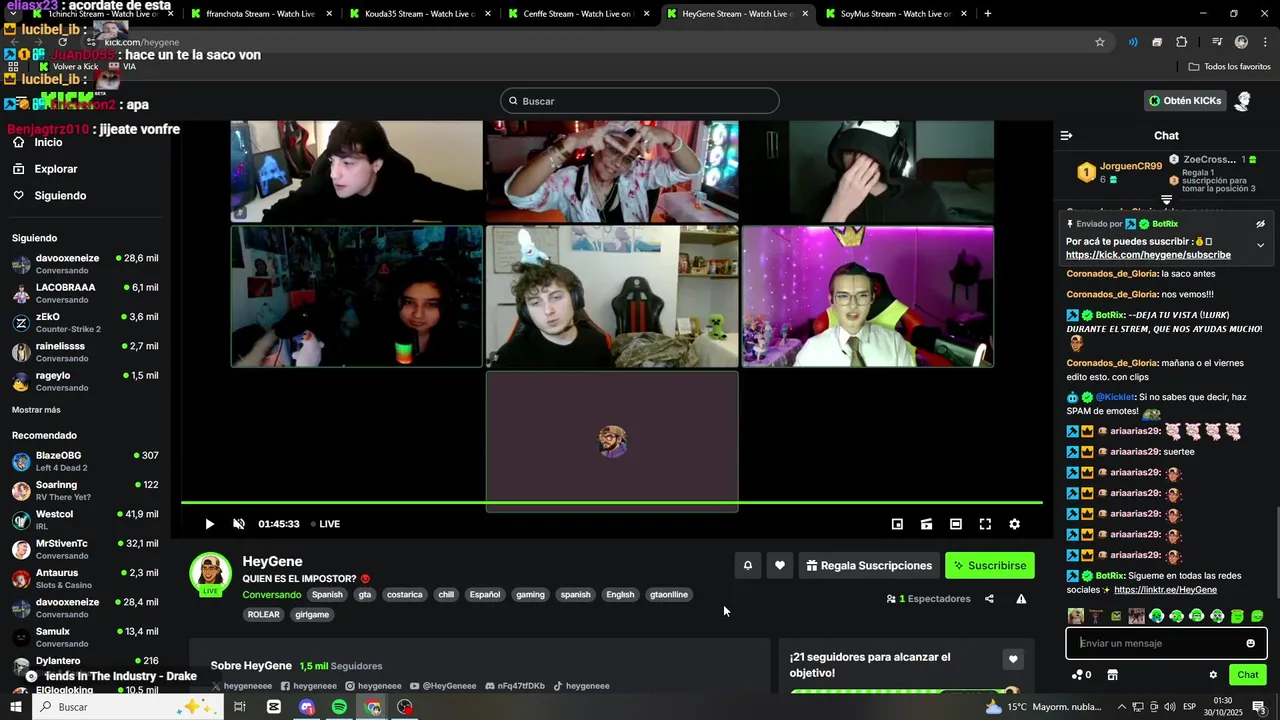1280x720 pixels.
Task: Select the costarica tag
Action: pyautogui.click(x=404, y=595)
